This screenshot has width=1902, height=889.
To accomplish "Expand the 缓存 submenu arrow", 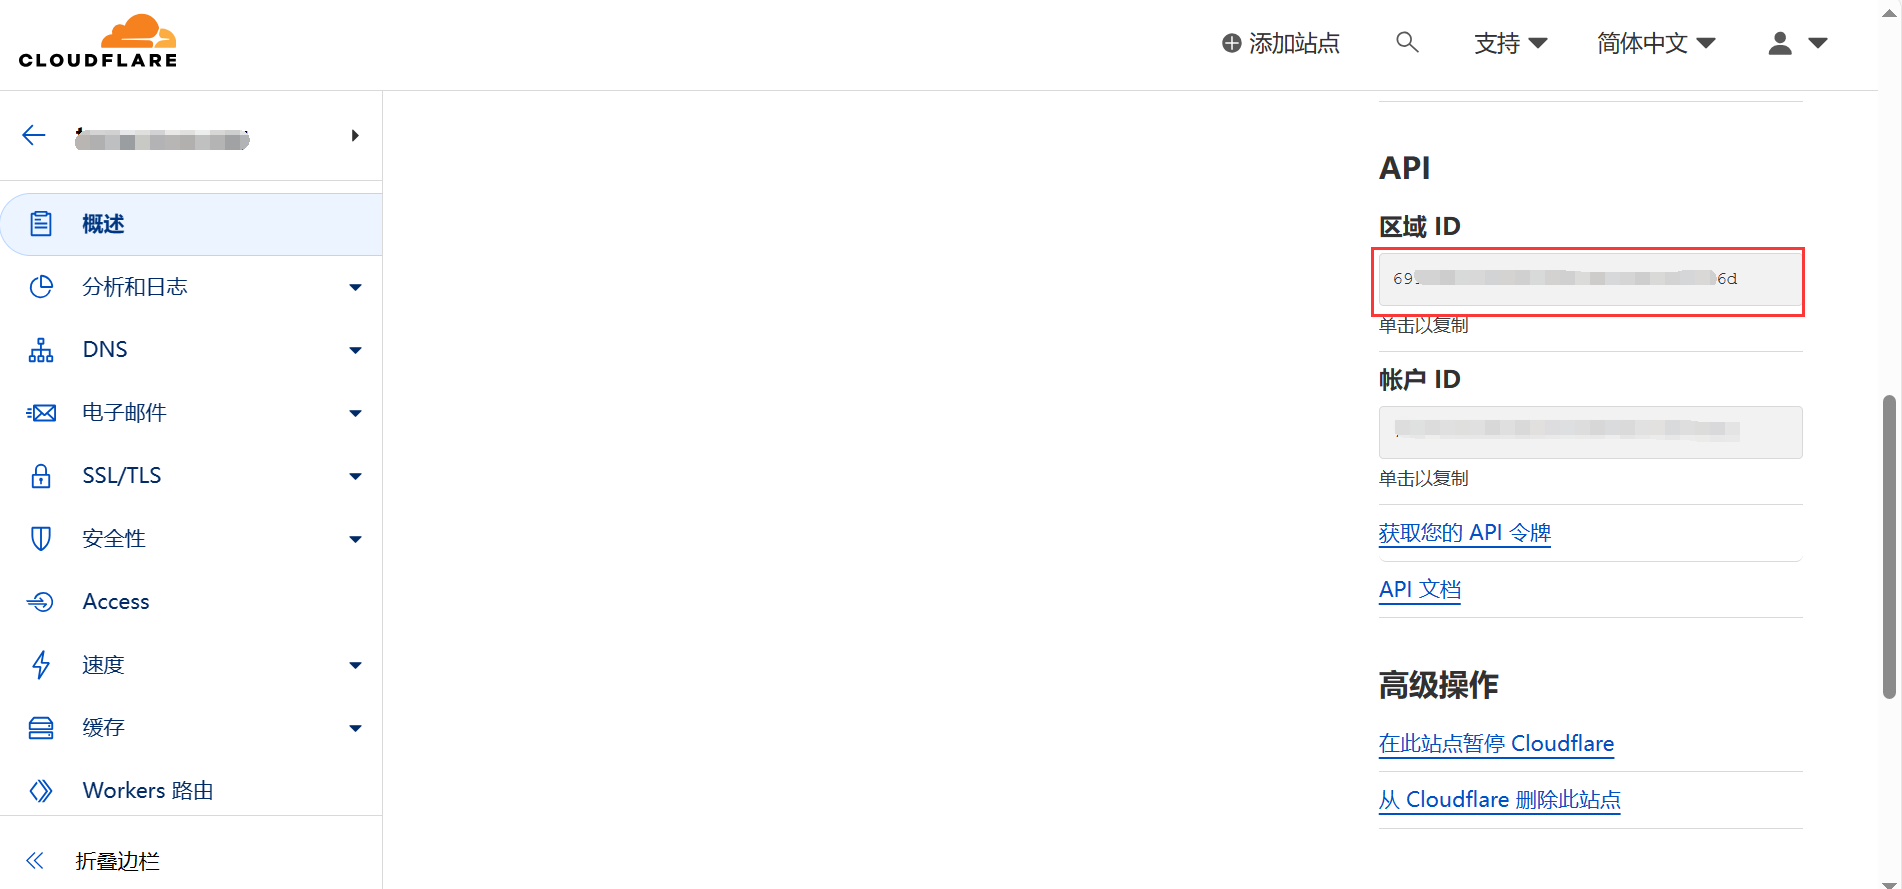I will (355, 728).
